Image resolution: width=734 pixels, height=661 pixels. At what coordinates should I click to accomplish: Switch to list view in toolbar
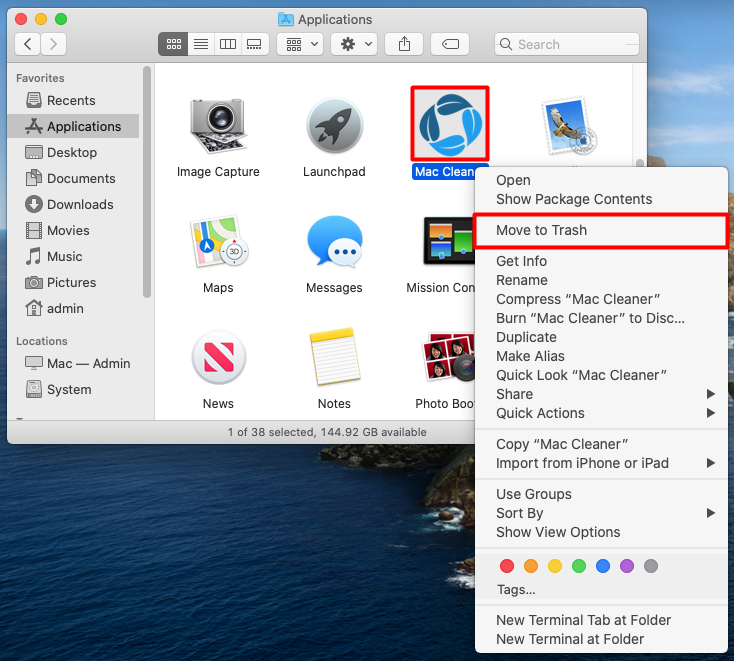tap(201, 44)
